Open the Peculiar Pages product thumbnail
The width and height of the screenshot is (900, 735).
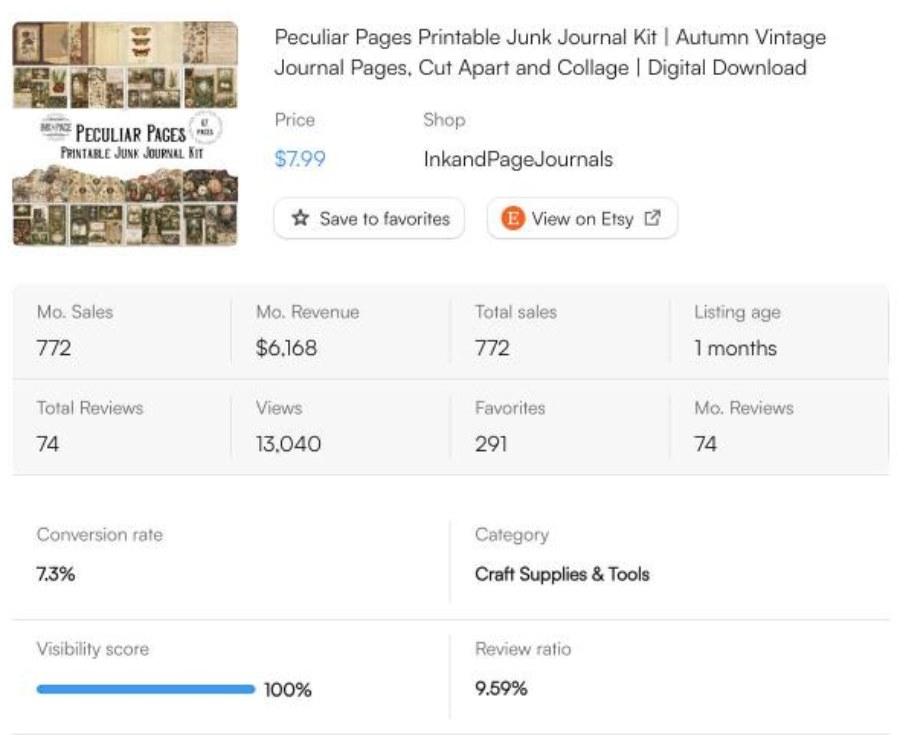pos(125,134)
